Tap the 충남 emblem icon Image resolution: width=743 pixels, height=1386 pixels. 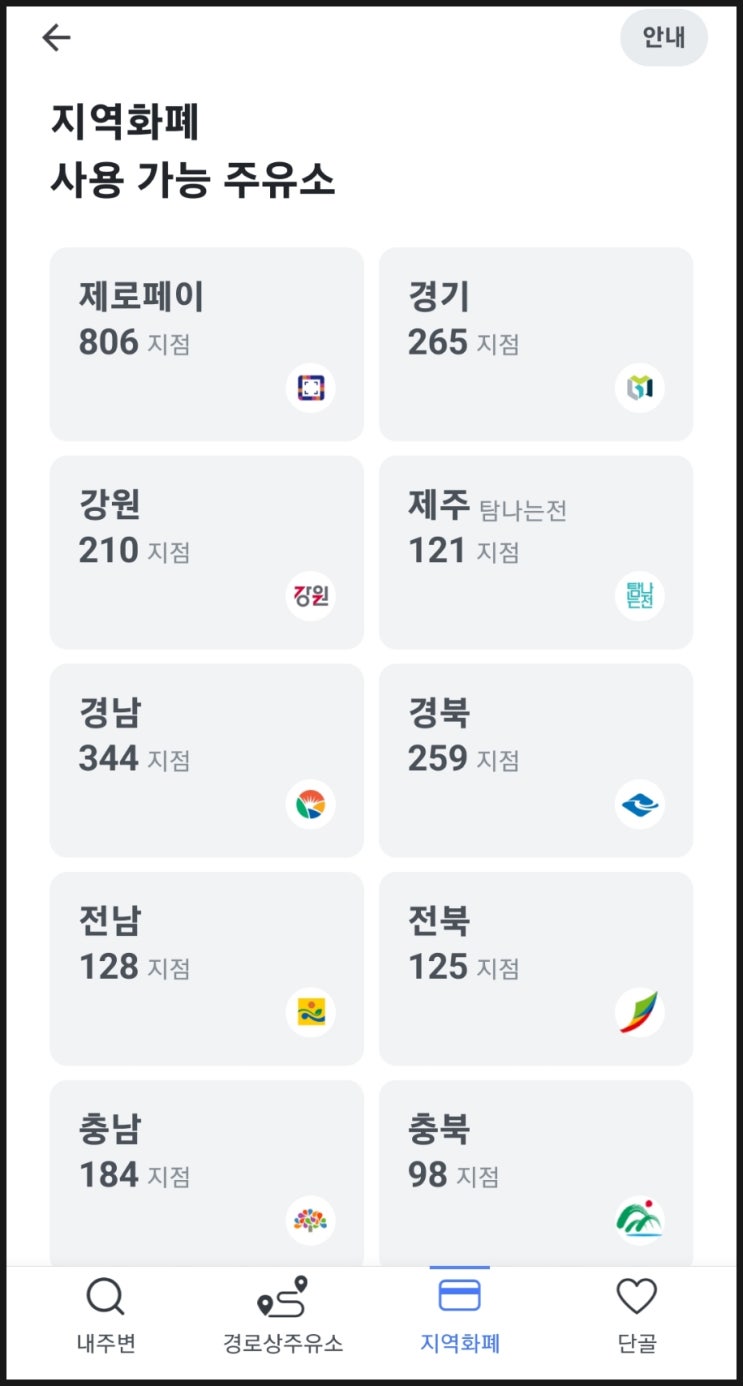310,1220
